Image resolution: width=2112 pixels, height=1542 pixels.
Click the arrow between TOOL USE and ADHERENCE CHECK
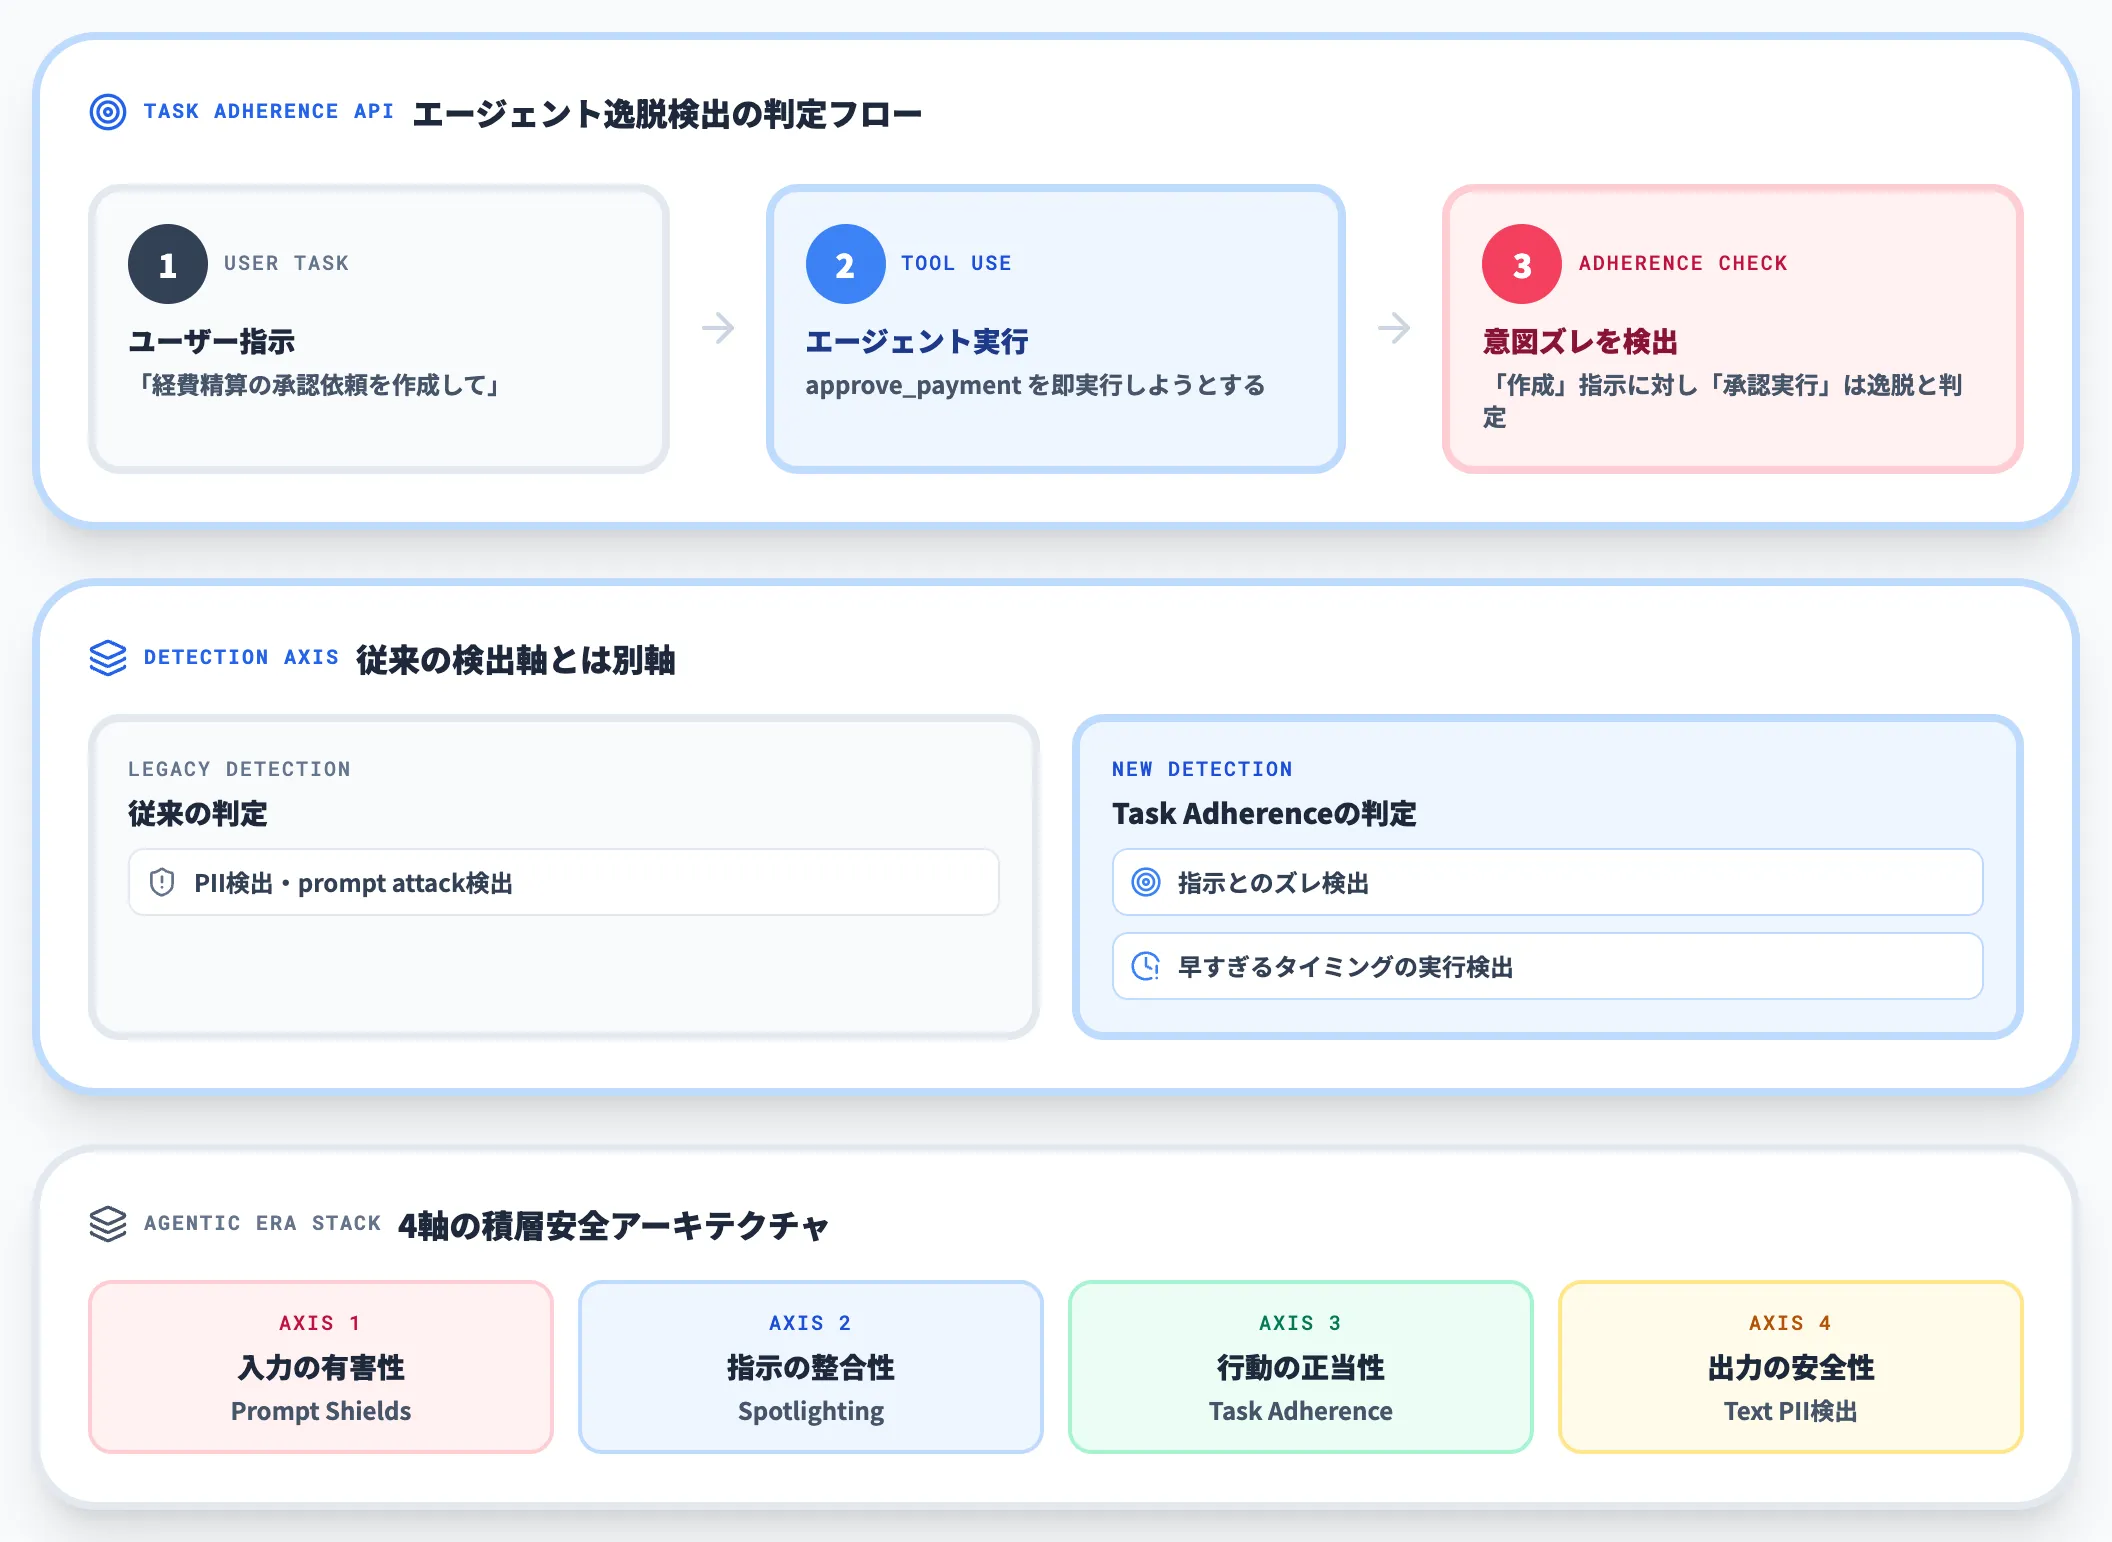1394,328
